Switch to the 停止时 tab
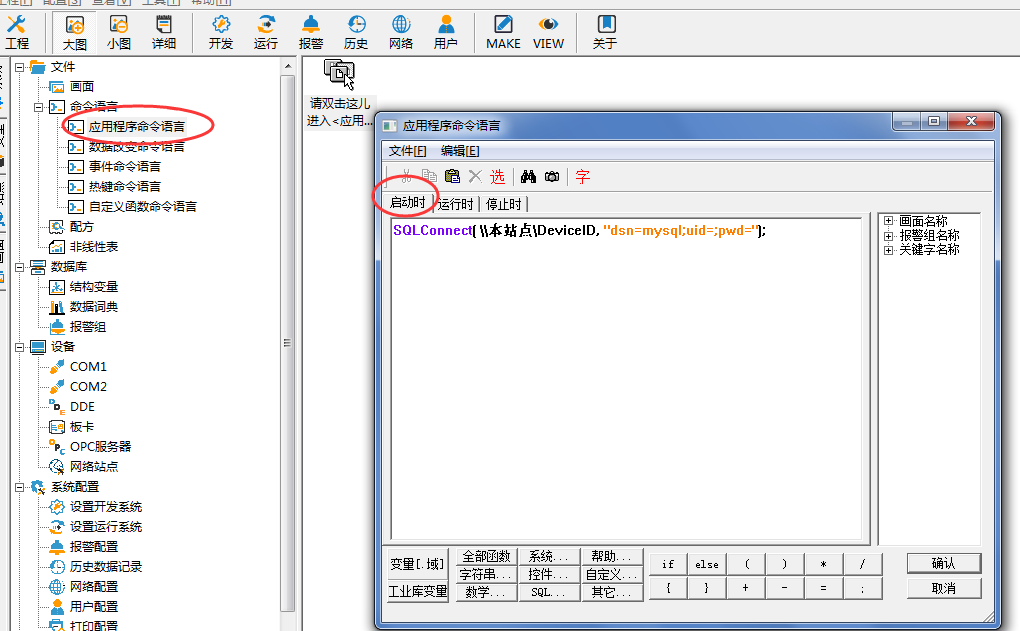 point(503,204)
